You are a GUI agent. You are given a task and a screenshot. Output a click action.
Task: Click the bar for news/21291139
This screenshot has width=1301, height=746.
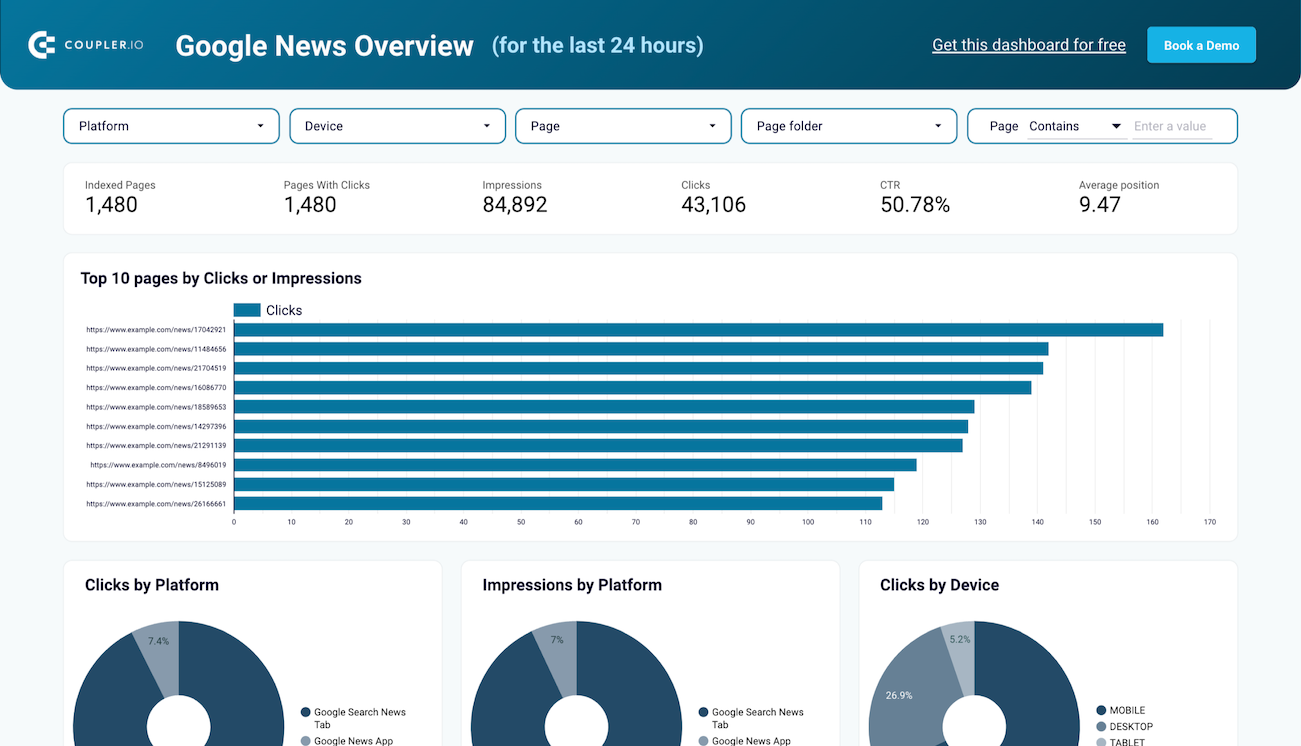(598, 445)
